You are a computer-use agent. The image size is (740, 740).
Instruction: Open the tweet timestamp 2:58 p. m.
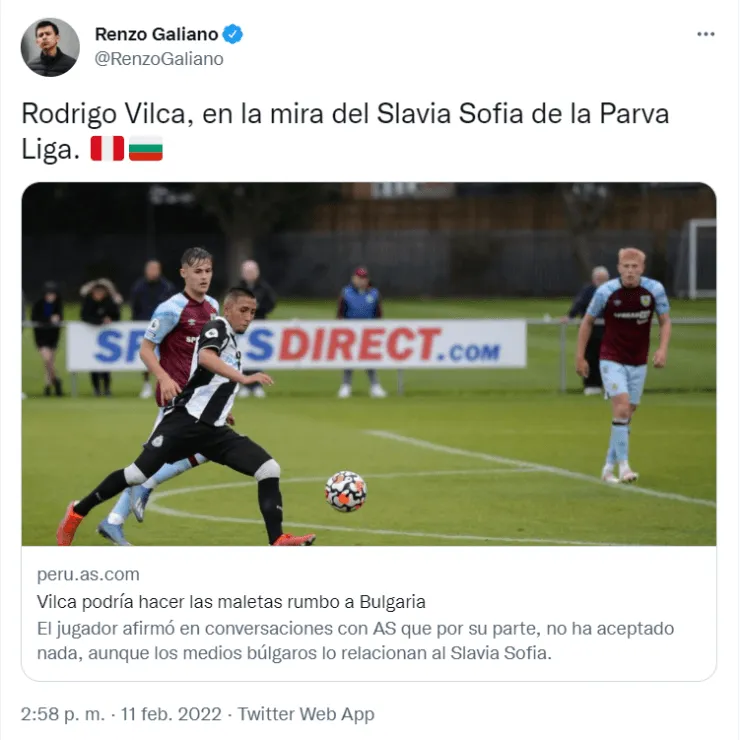[63, 714]
